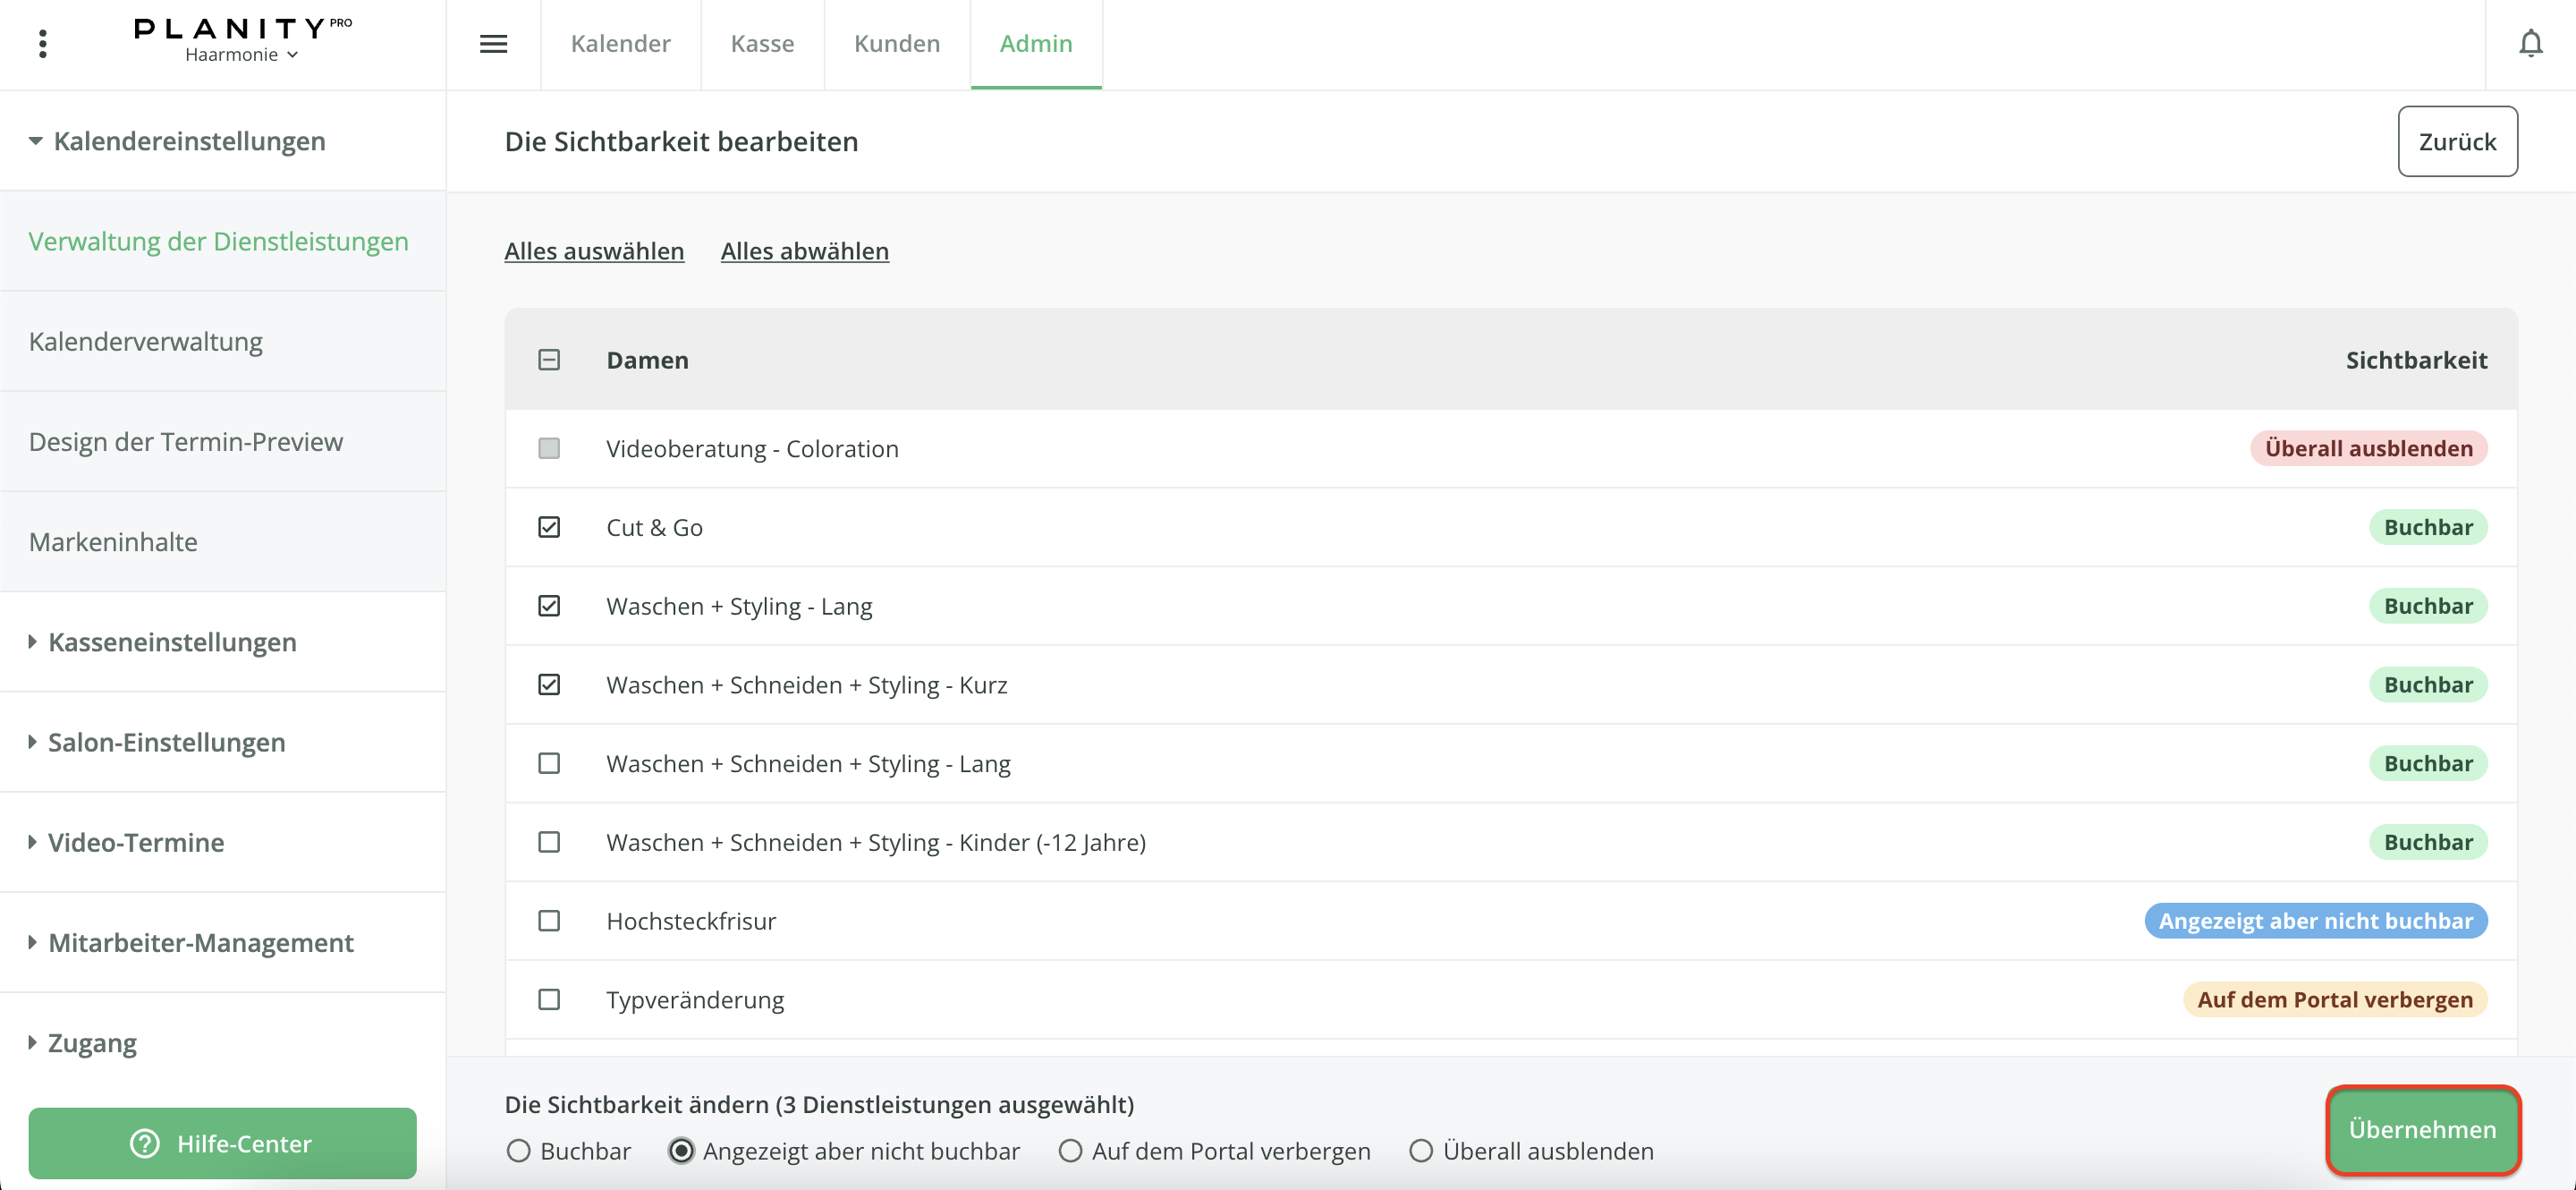Click the Buchbar badge for Cut & Go
Screen dimensions: 2576x1190
click(2427, 527)
